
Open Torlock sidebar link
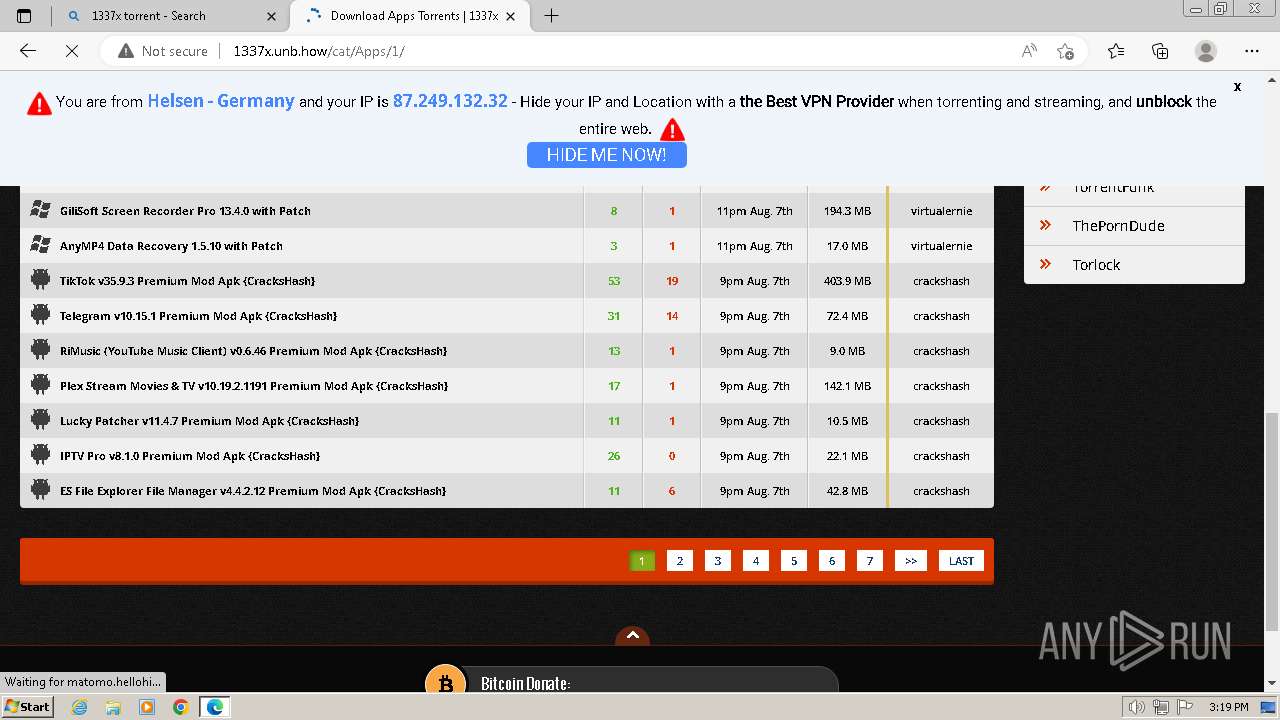pos(1096,265)
